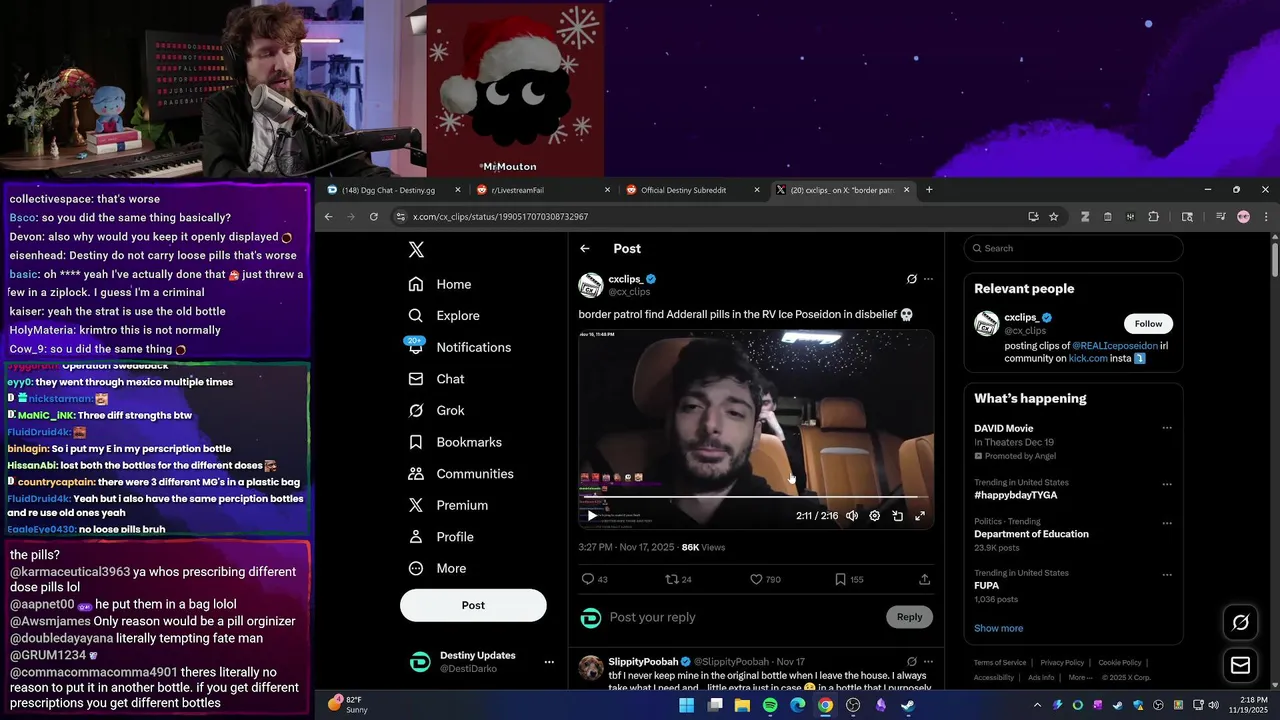1280x720 pixels.
Task: Open Windows Start menu
Action: (x=687, y=705)
